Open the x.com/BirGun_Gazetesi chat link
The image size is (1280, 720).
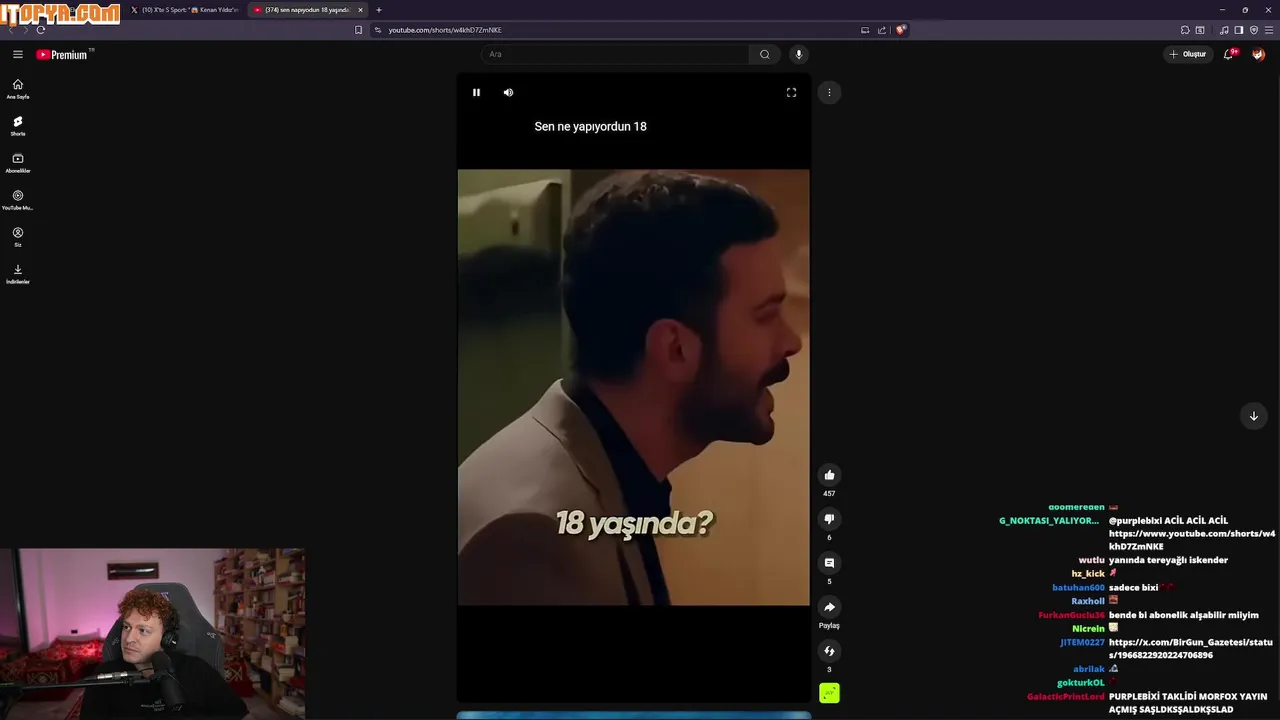click(x=1190, y=649)
